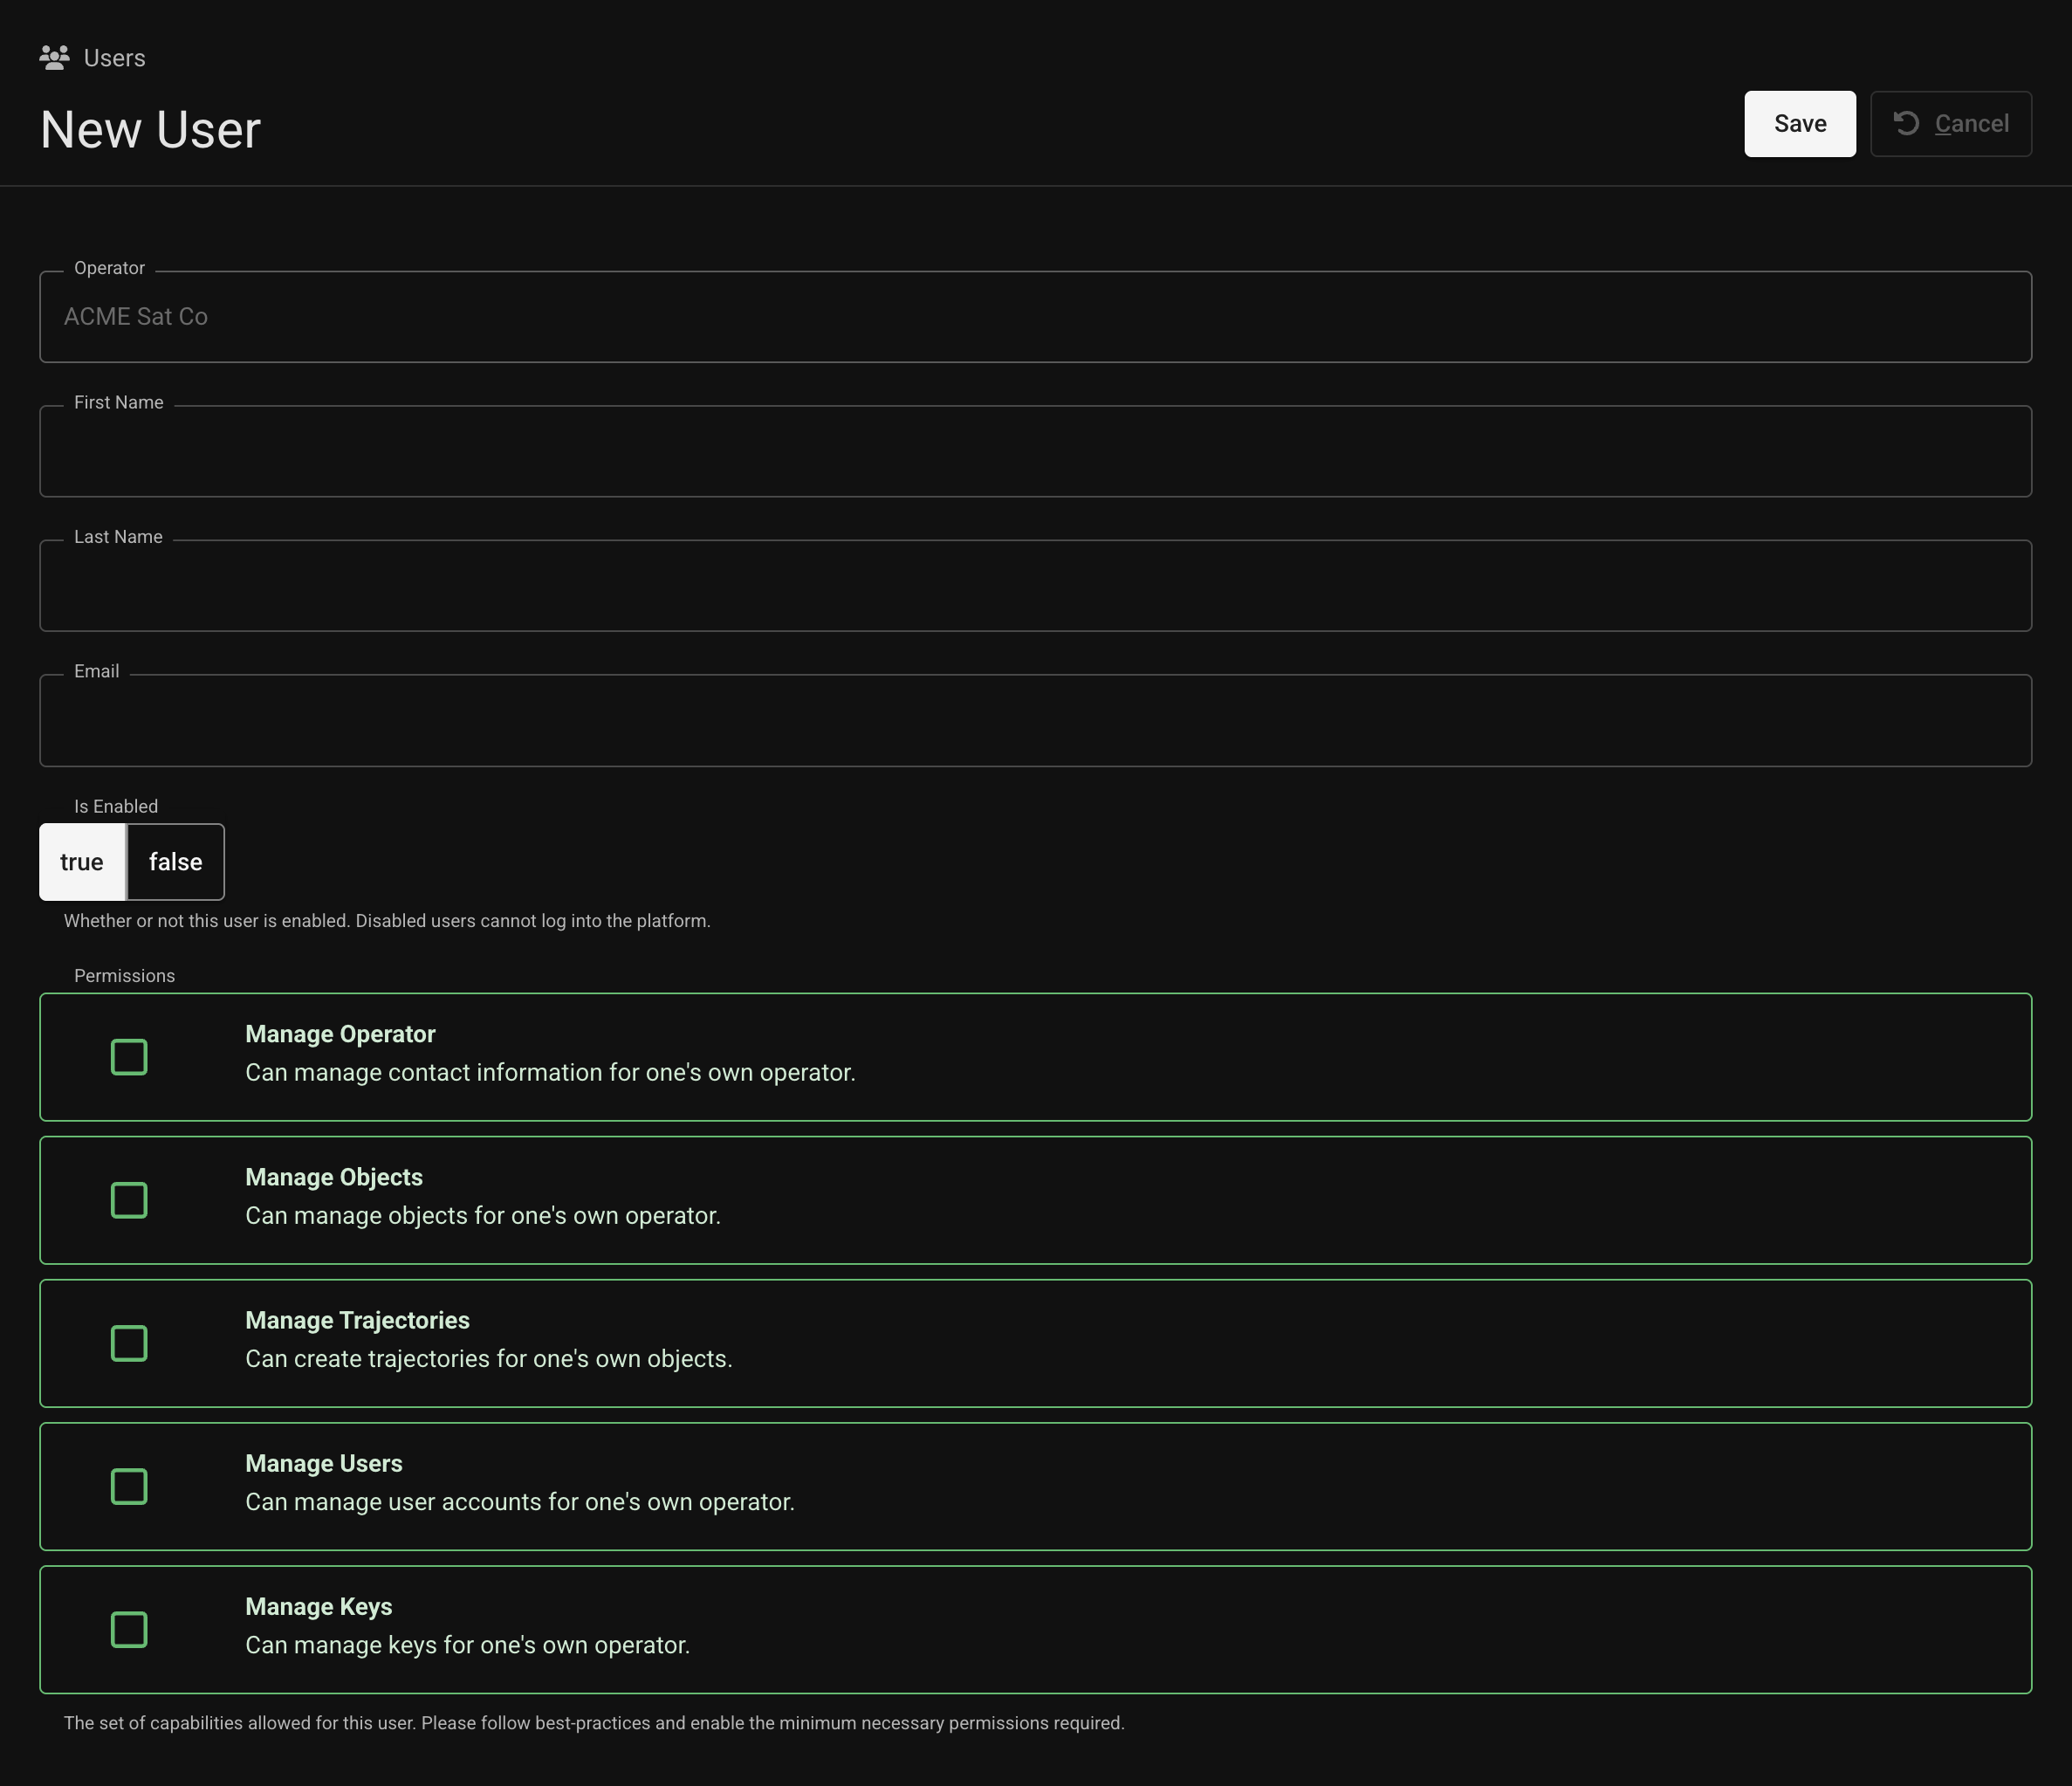Tick the Manage Users permission checkbox
This screenshot has width=2072, height=1786.
129,1486
